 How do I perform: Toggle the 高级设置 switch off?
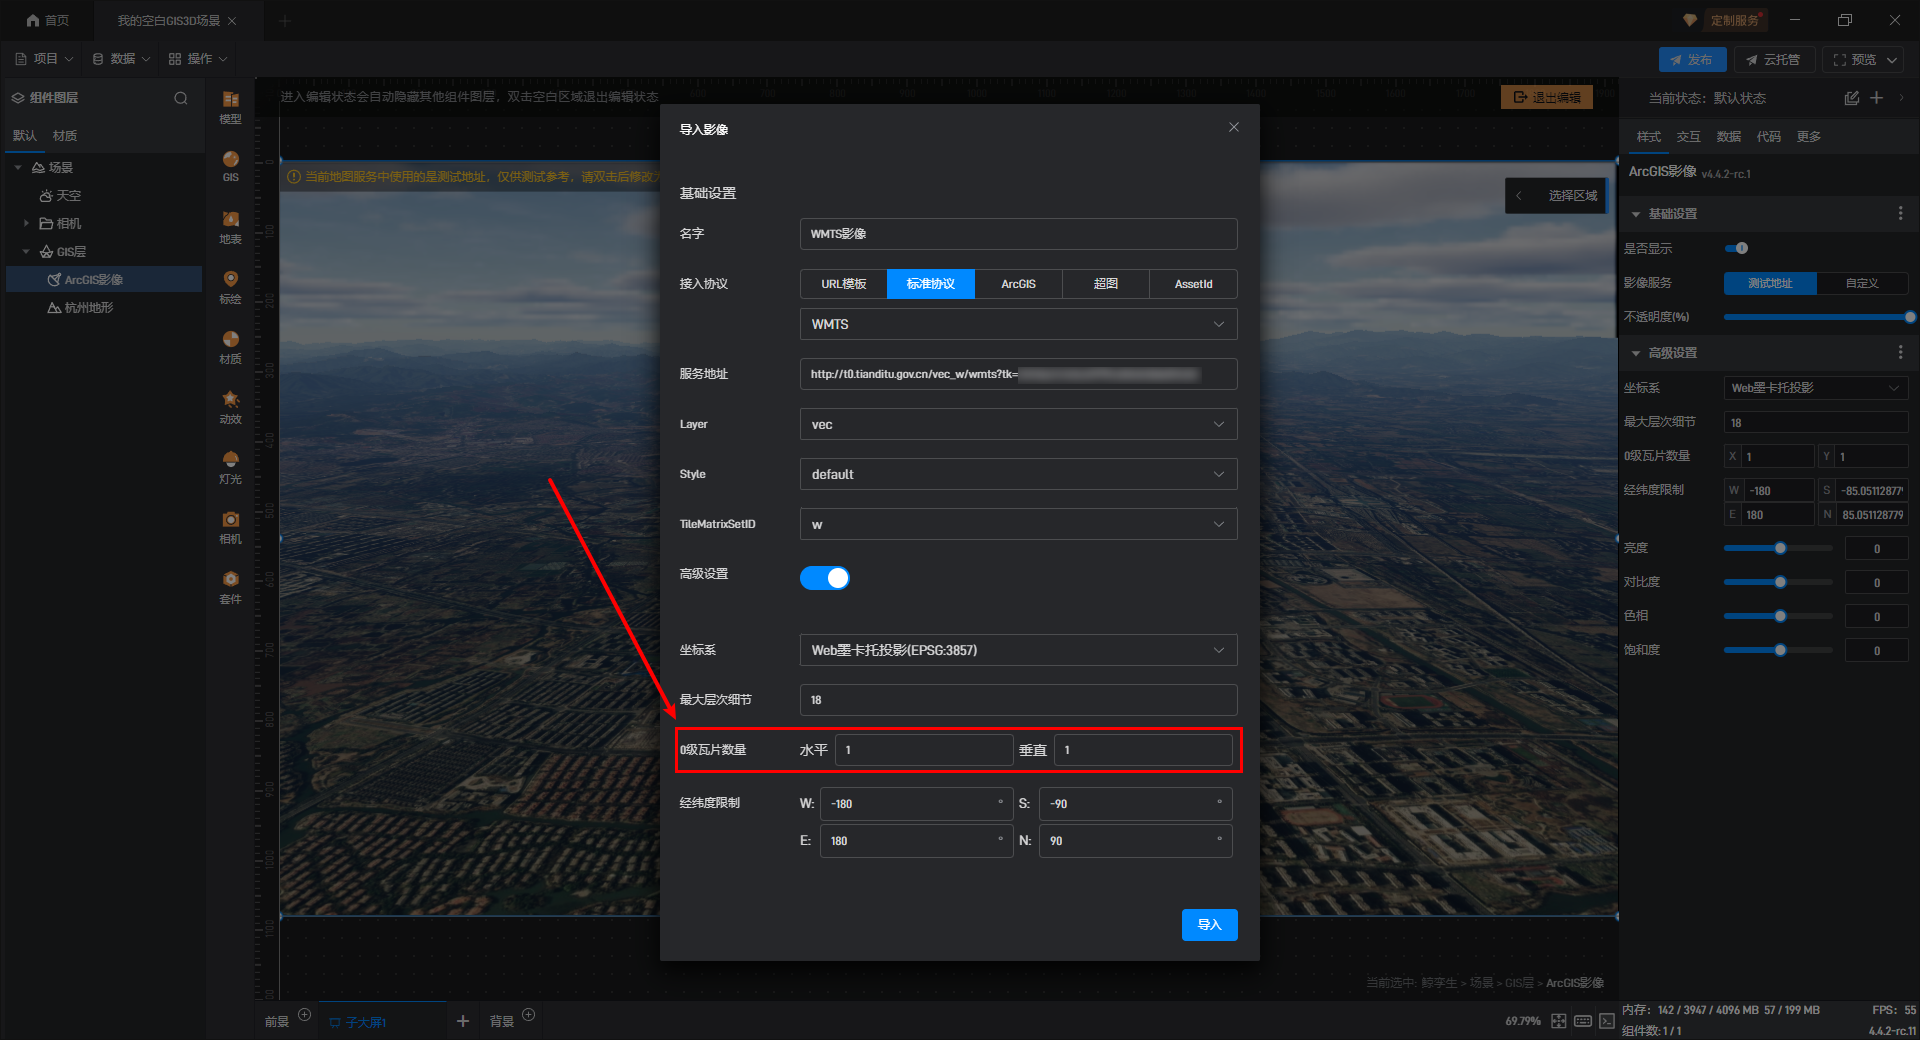click(824, 578)
